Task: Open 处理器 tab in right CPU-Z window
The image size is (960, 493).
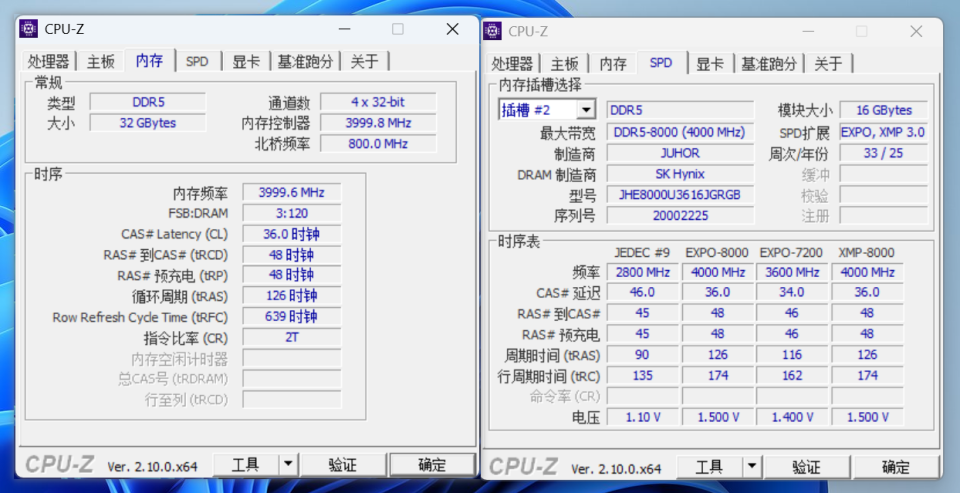Action: coord(512,63)
